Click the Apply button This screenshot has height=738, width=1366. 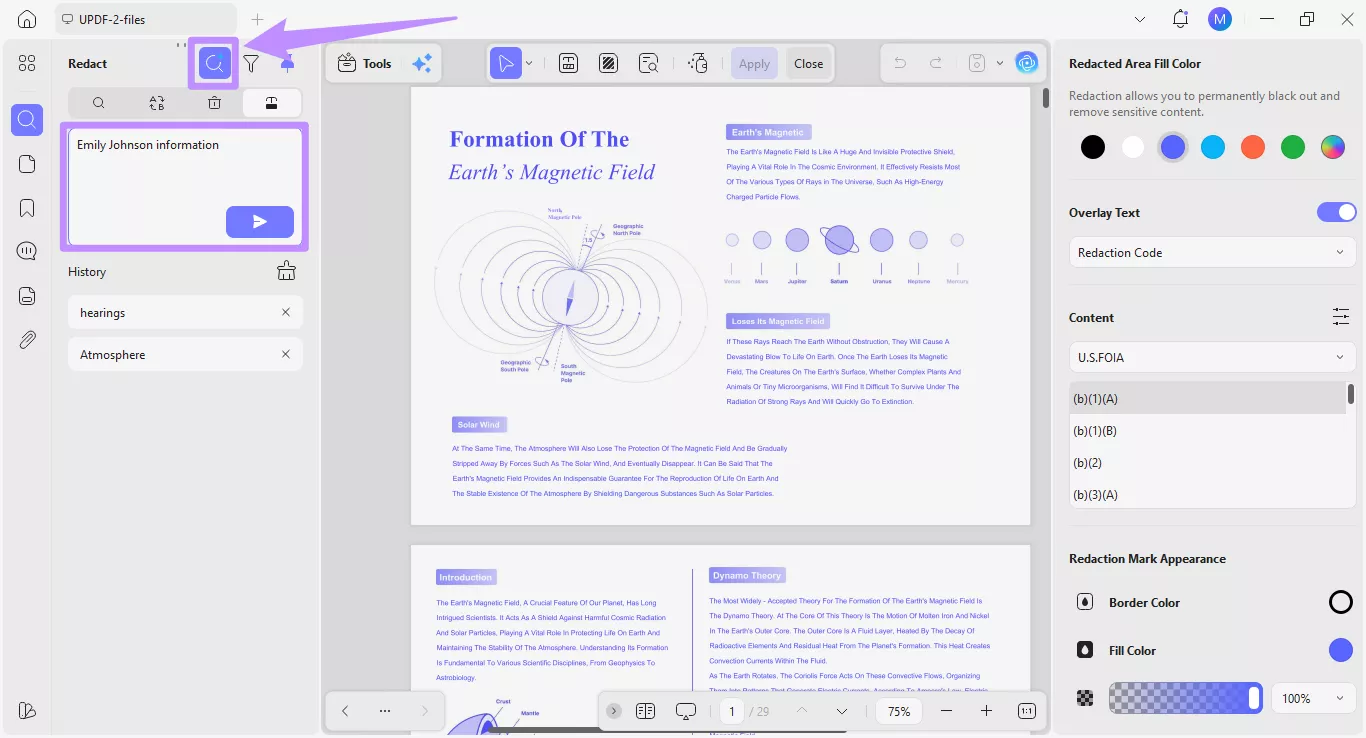pyautogui.click(x=754, y=63)
